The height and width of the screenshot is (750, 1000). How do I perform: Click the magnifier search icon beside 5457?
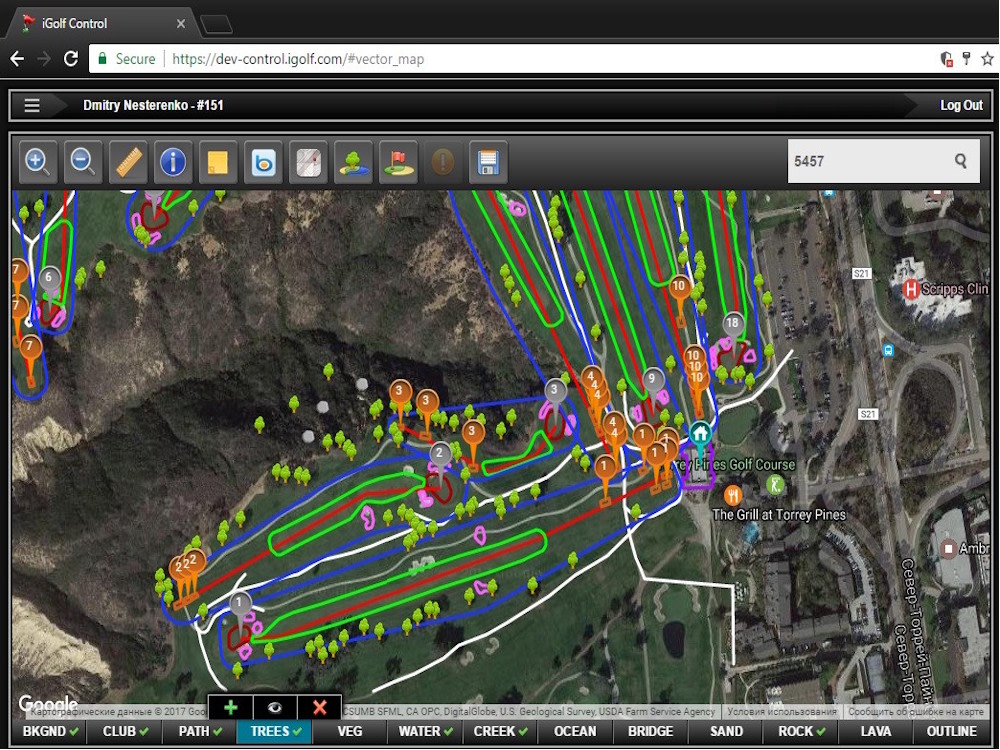pyautogui.click(x=960, y=161)
